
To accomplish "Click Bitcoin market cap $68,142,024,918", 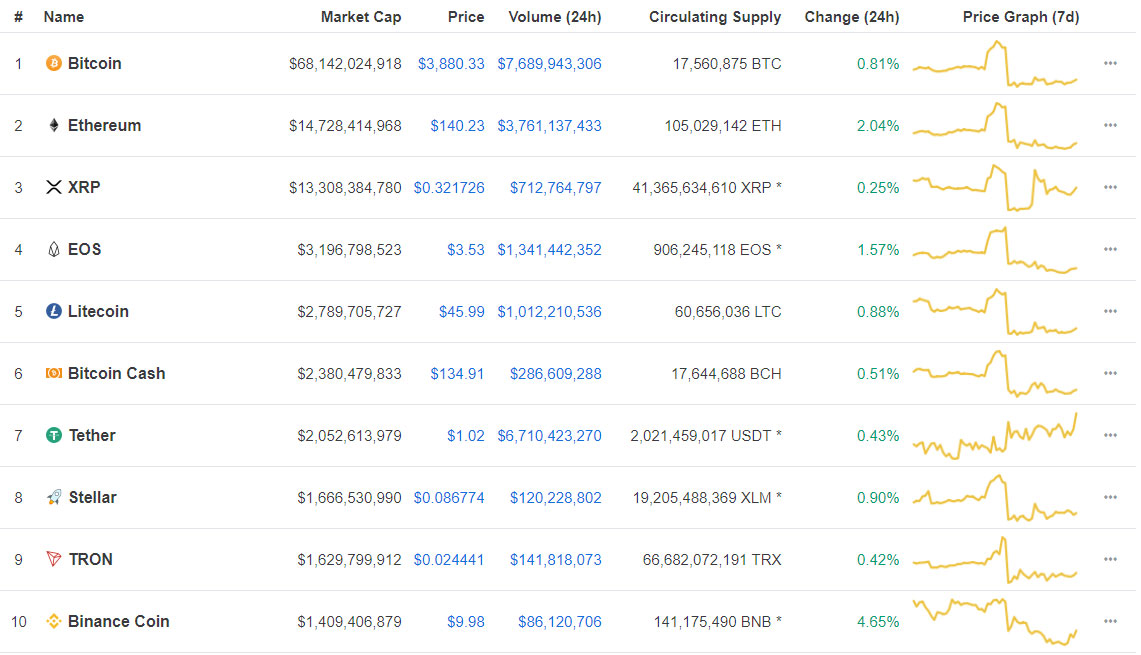I will coord(345,64).
